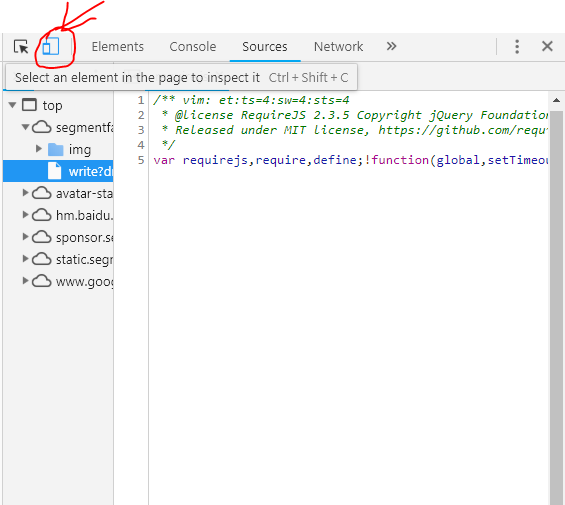Switch to the Console tab
The width and height of the screenshot is (565, 505).
coord(193,46)
